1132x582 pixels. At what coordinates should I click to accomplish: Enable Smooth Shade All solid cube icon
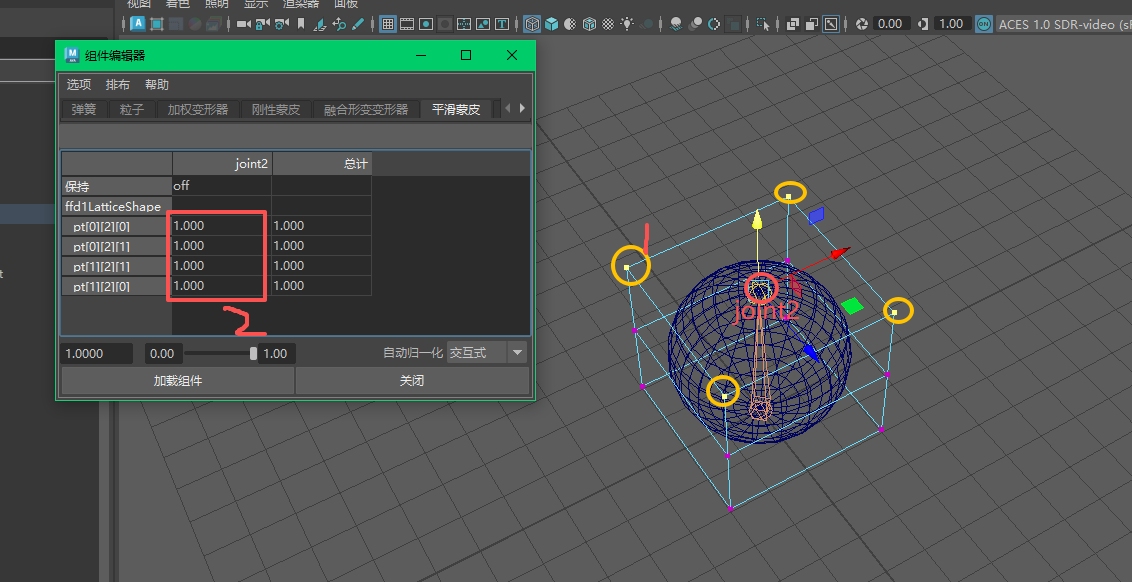click(x=552, y=24)
